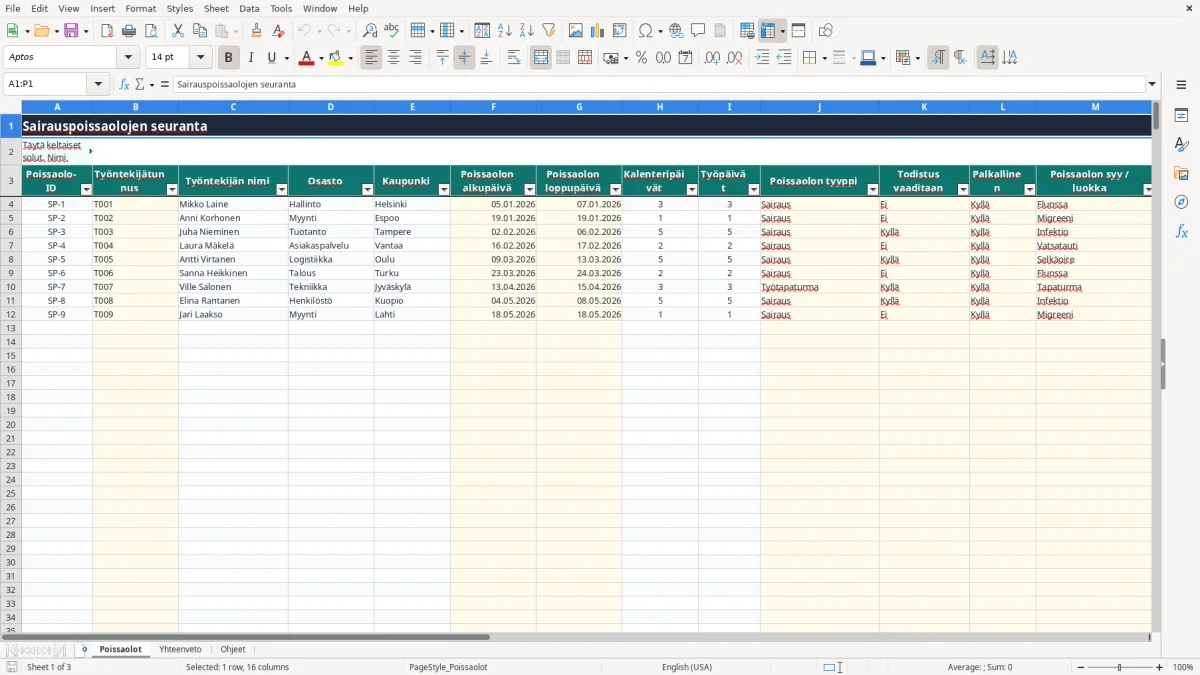1200x675 pixels.
Task: Run the spelling check tool
Action: 391,31
